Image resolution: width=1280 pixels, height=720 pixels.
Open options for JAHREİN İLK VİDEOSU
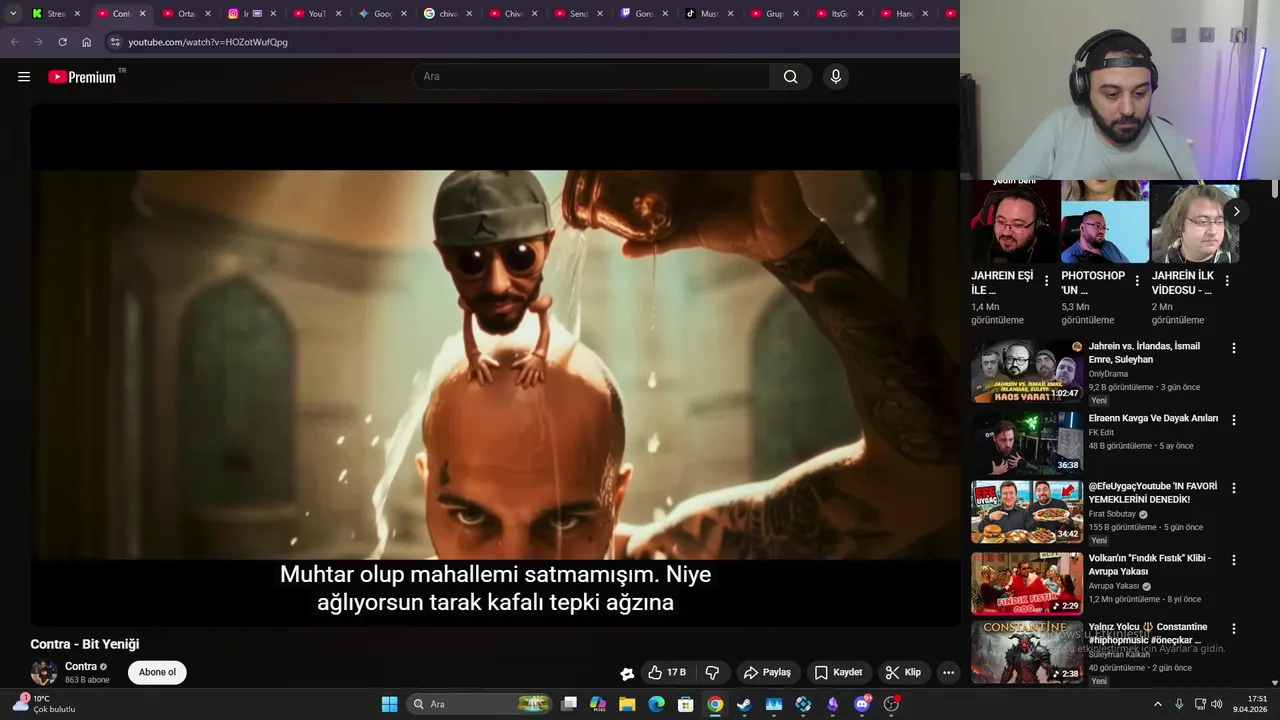point(1227,281)
